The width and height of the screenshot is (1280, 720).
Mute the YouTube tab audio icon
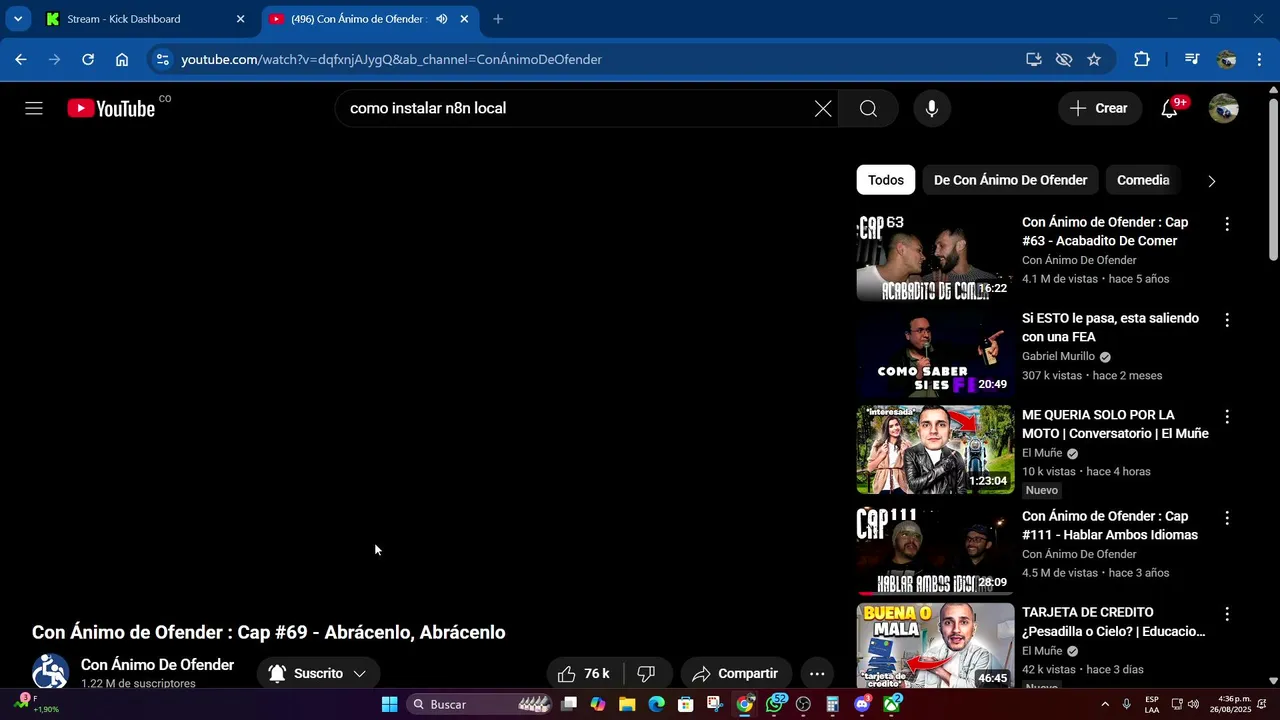click(x=441, y=19)
